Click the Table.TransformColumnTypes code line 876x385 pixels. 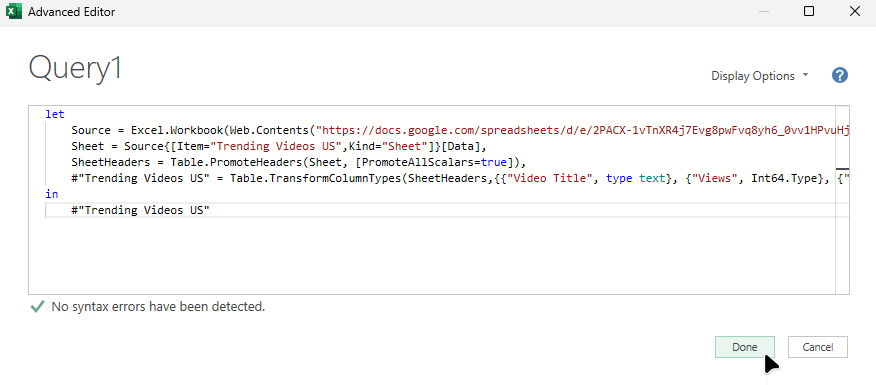click(x=460, y=178)
